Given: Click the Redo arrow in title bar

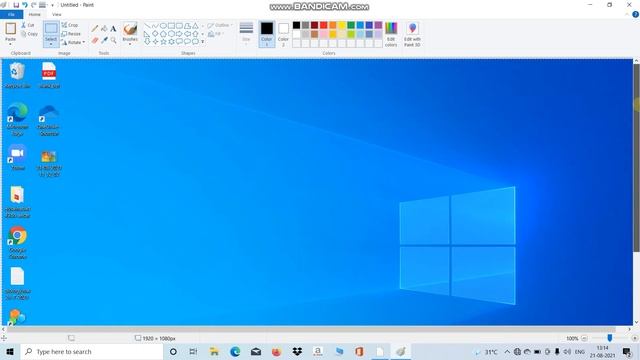Looking at the screenshot, I should (33, 5).
